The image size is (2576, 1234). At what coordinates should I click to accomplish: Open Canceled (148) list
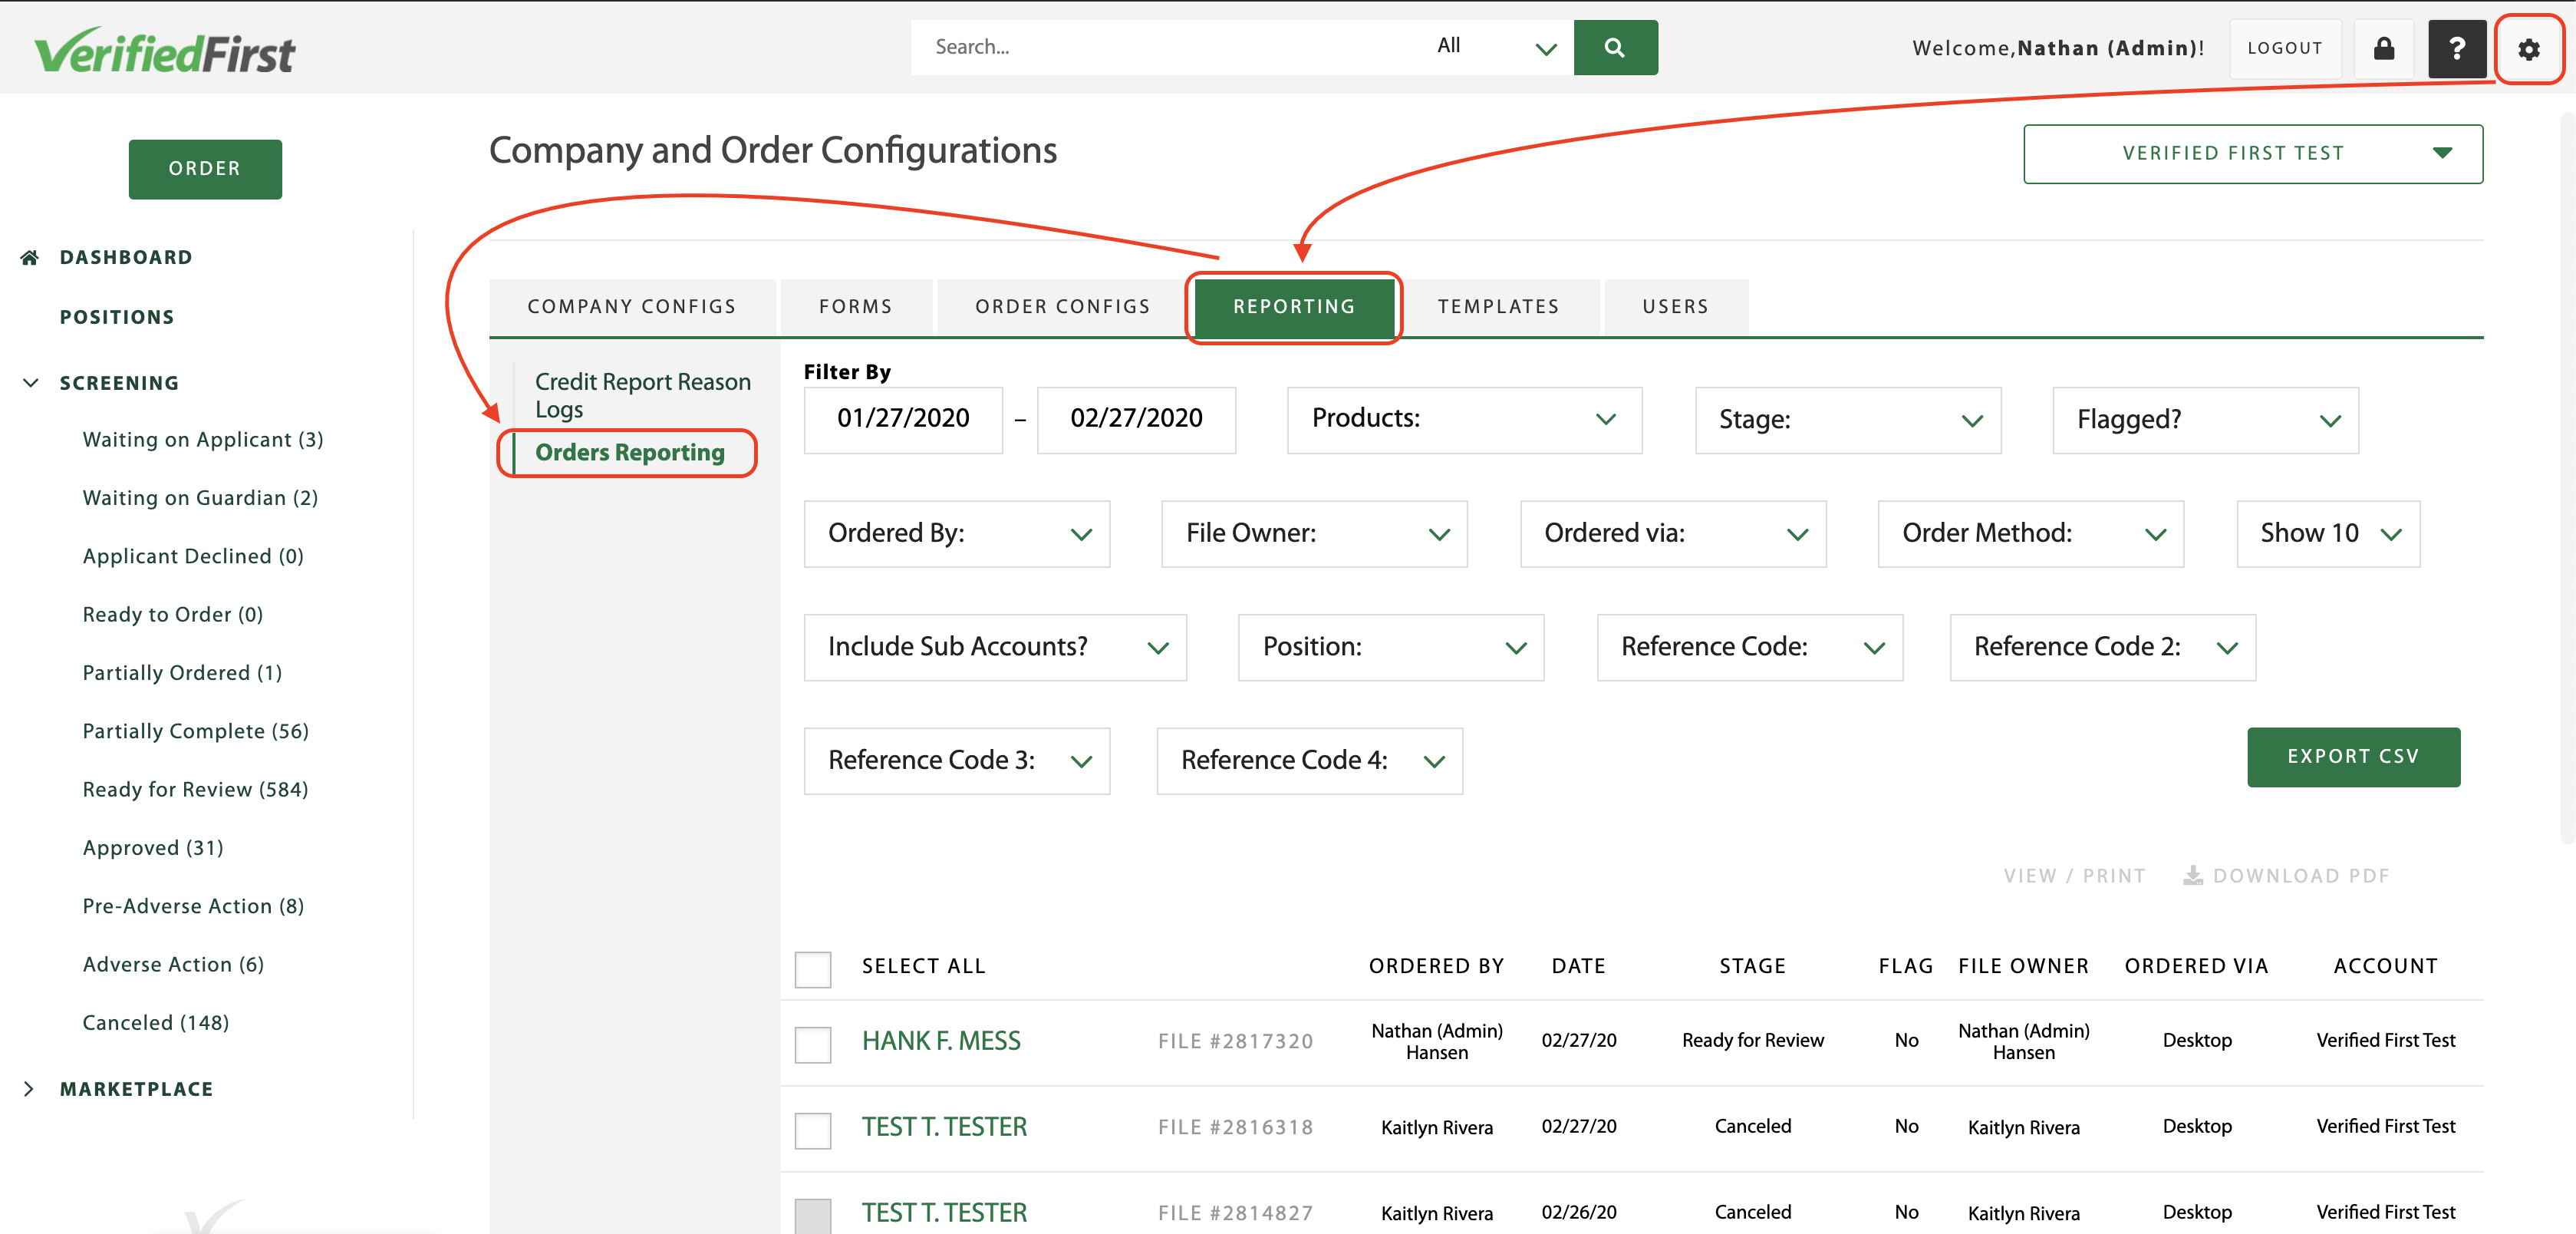coord(156,1023)
